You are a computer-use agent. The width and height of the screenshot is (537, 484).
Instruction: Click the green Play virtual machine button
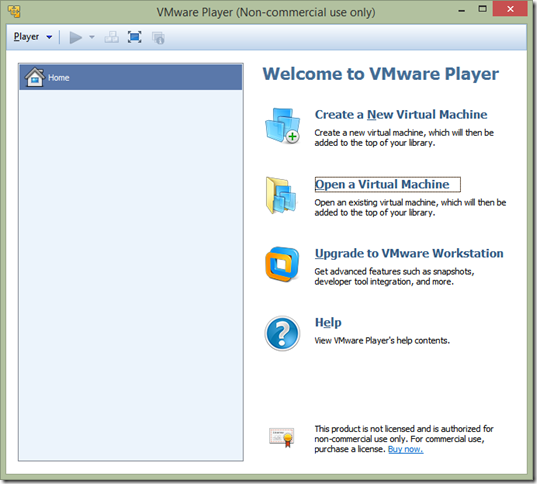76,37
